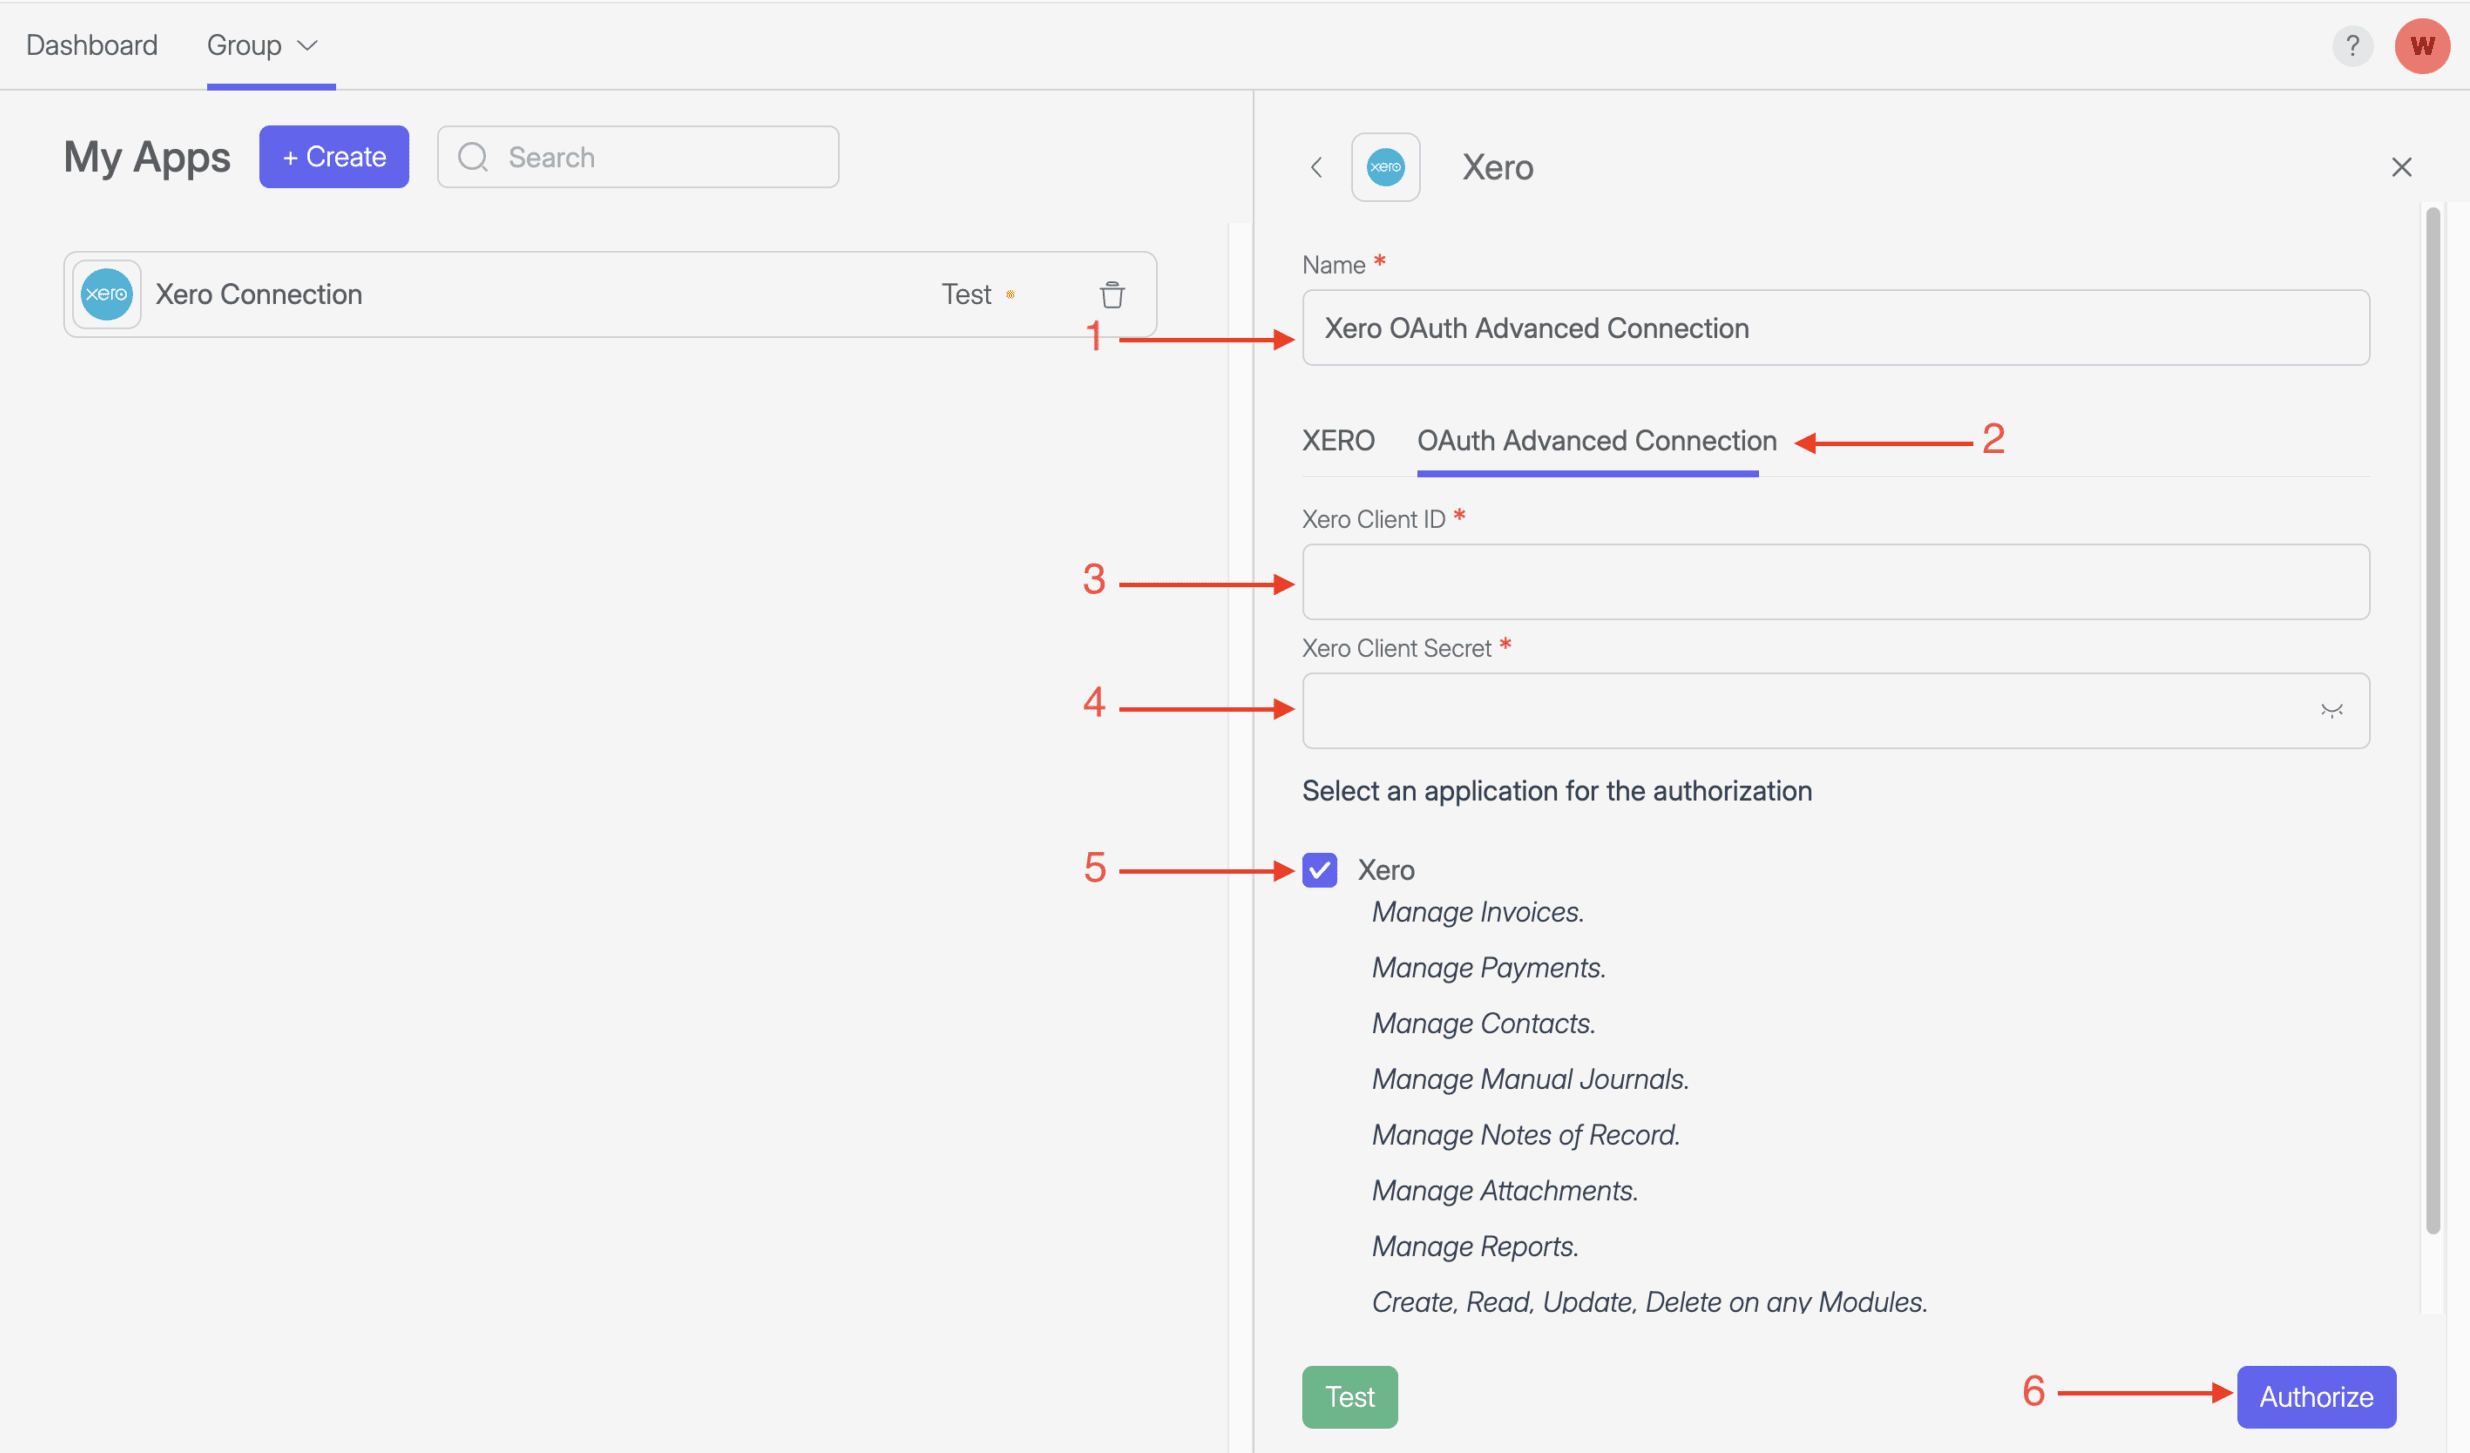The image size is (2470, 1453).
Task: Open the user avatar W menu
Action: [2421, 45]
